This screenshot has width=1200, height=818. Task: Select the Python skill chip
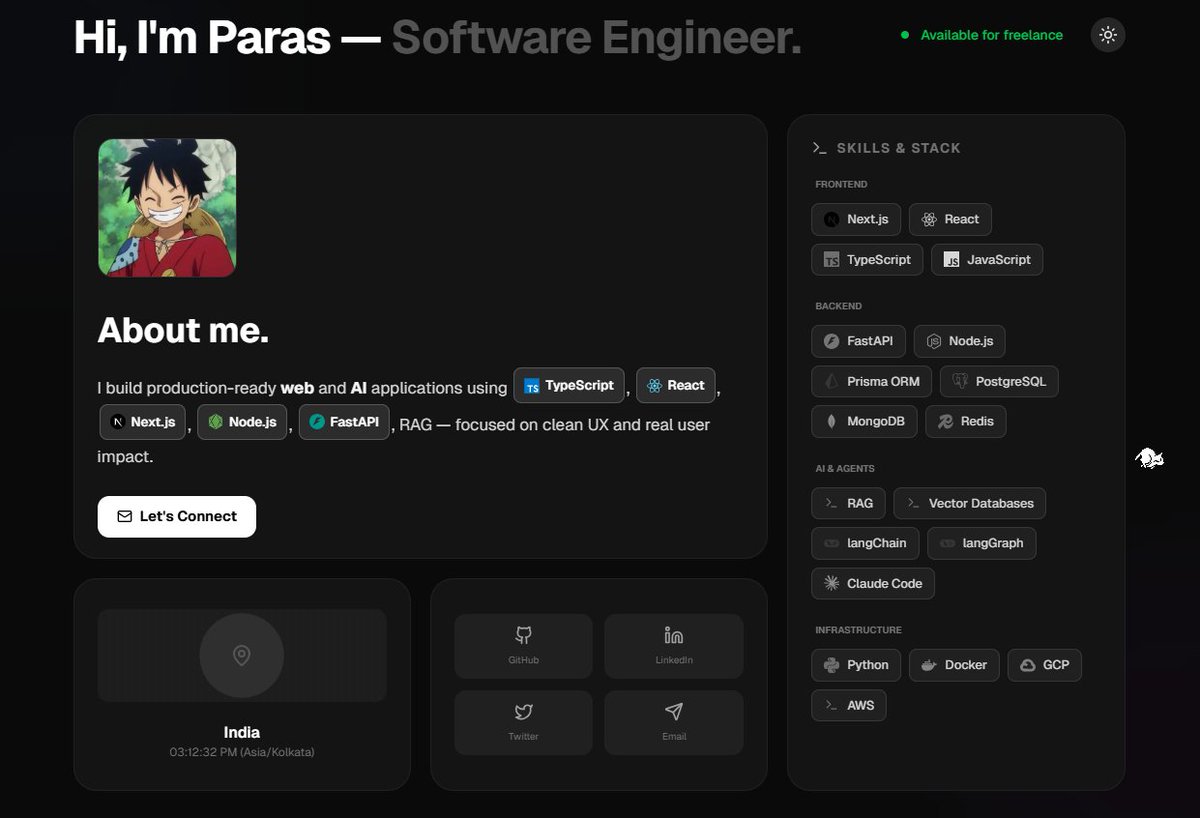(x=856, y=665)
